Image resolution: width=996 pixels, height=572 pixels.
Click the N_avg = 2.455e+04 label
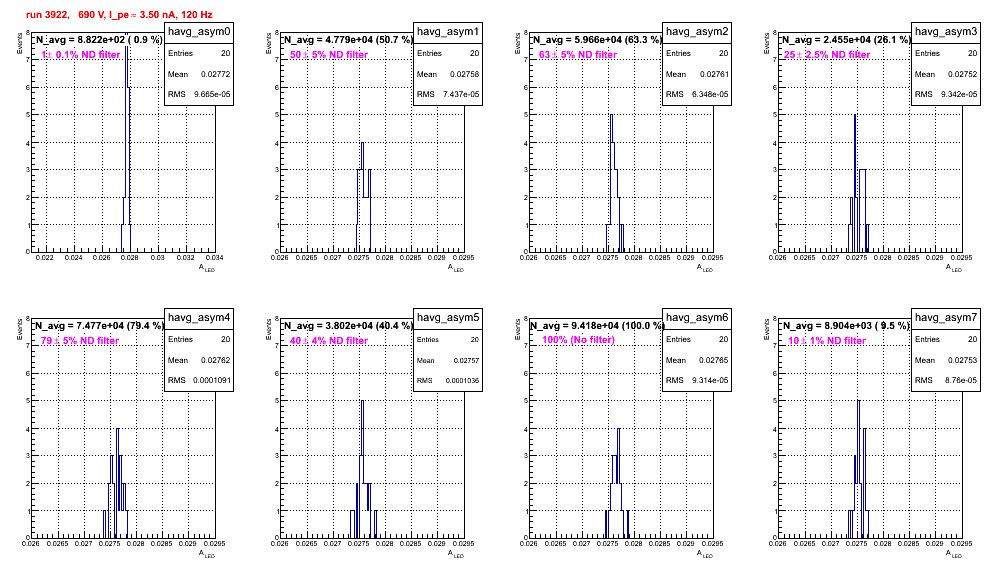[x=846, y=40]
